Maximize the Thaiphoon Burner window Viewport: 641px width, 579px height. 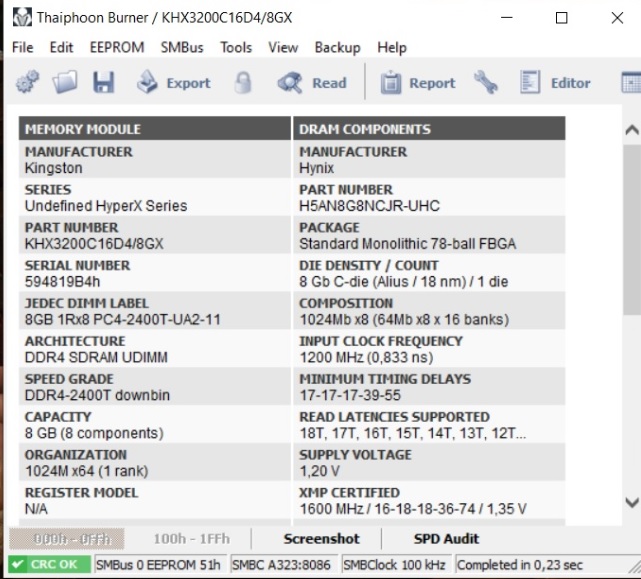[562, 18]
